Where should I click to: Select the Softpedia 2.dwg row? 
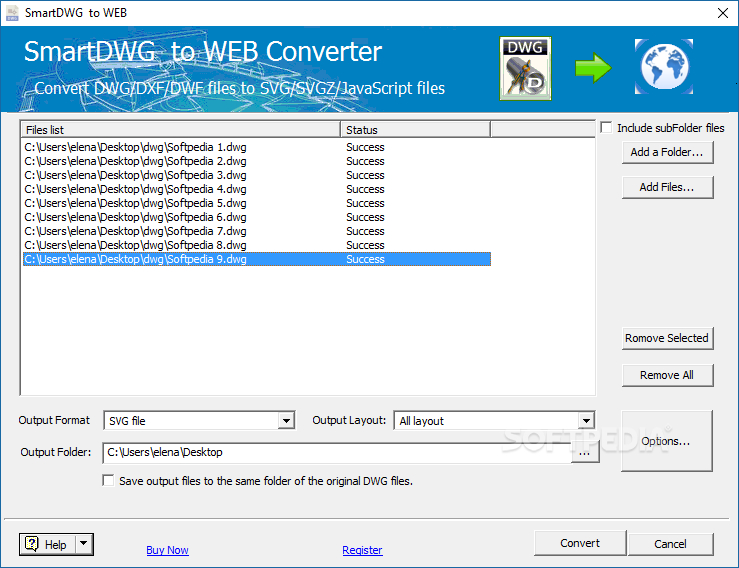click(257, 161)
